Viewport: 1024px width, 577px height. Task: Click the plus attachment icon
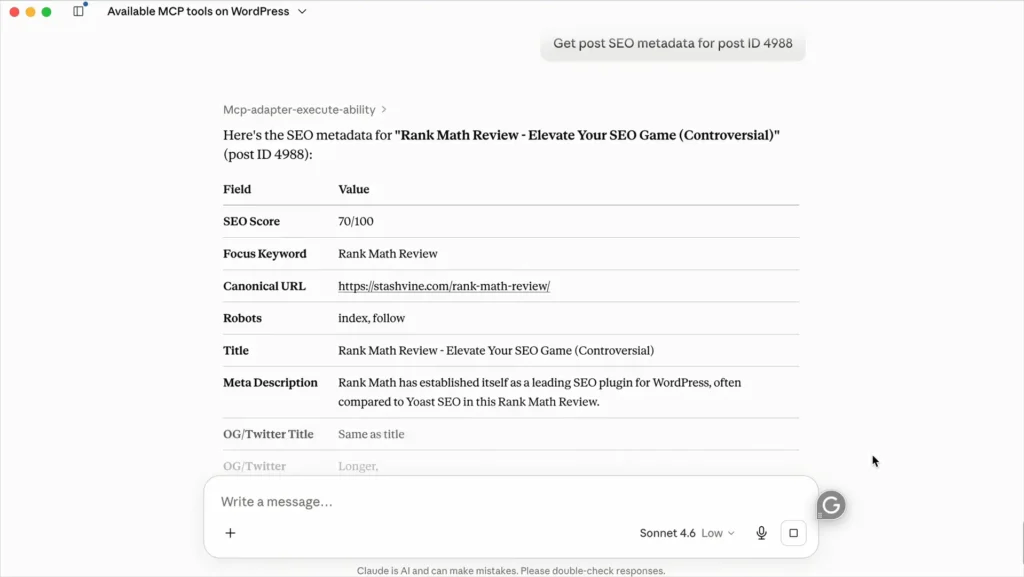pos(230,533)
